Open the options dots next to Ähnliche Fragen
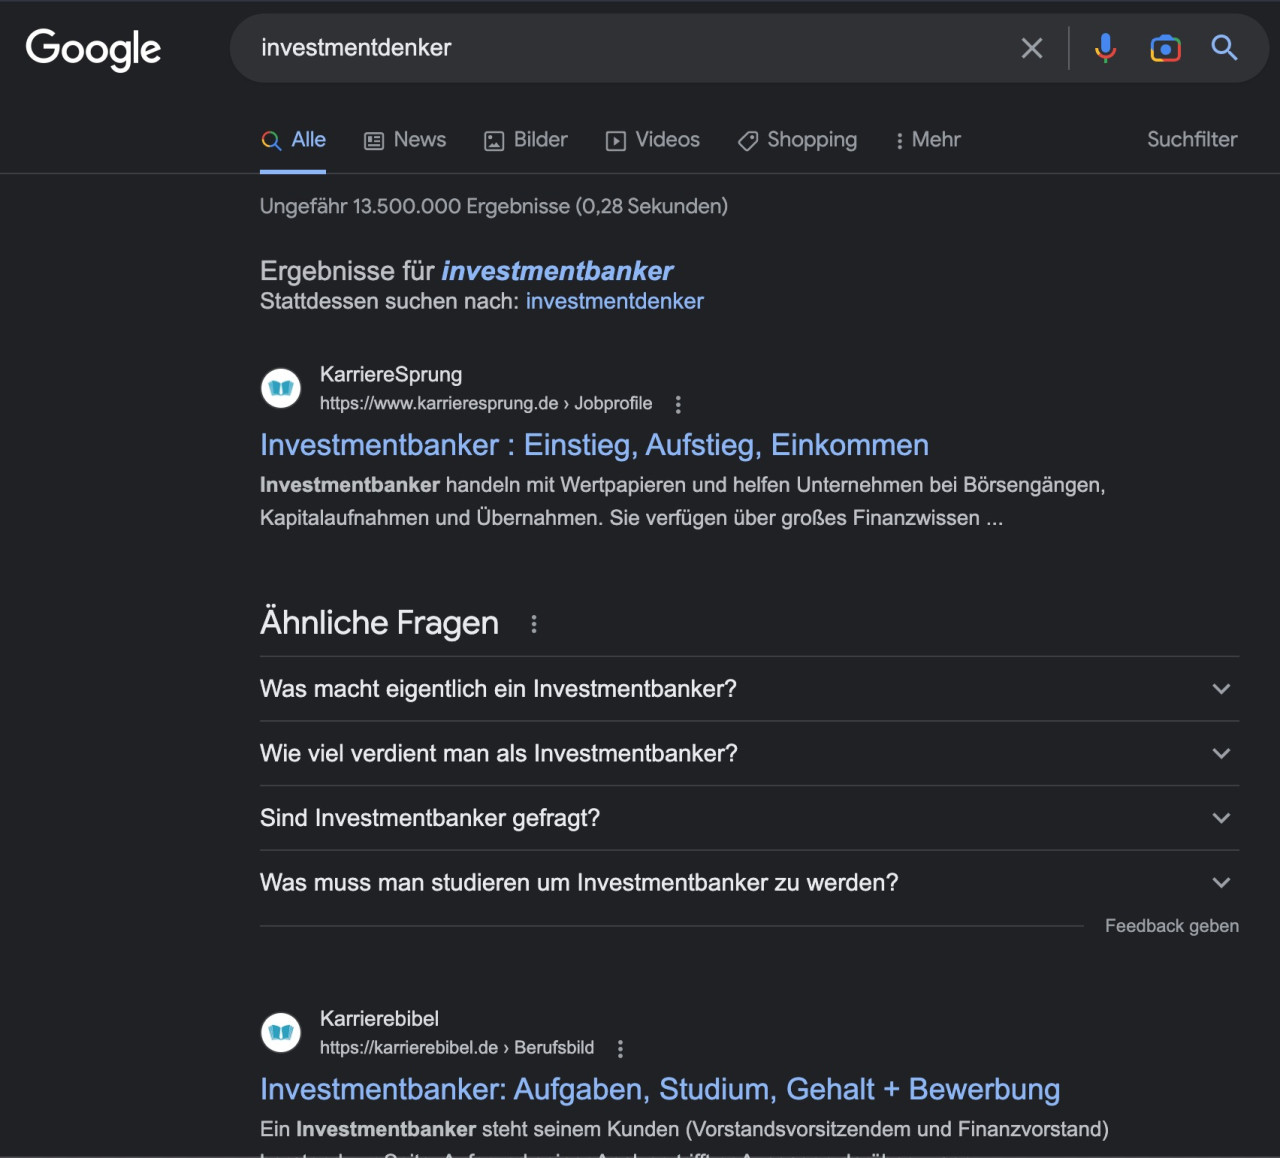The height and width of the screenshot is (1158, 1280). [534, 624]
